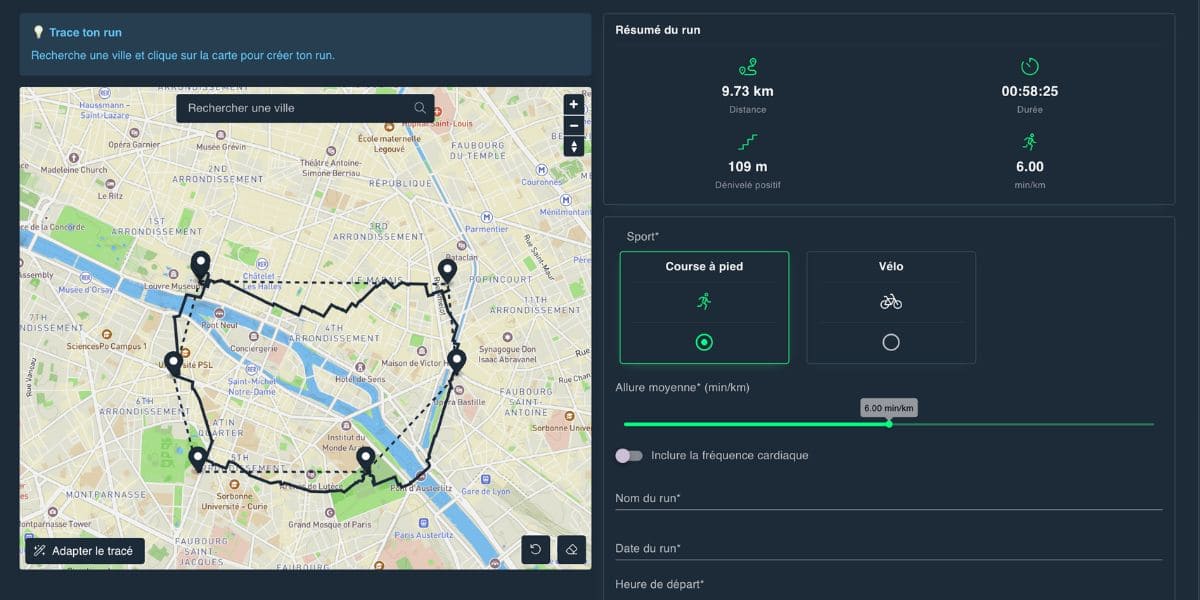Viewport: 1200px width, 600px height.
Task: Click the bicycle icon in the Vélo card
Action: (891, 301)
